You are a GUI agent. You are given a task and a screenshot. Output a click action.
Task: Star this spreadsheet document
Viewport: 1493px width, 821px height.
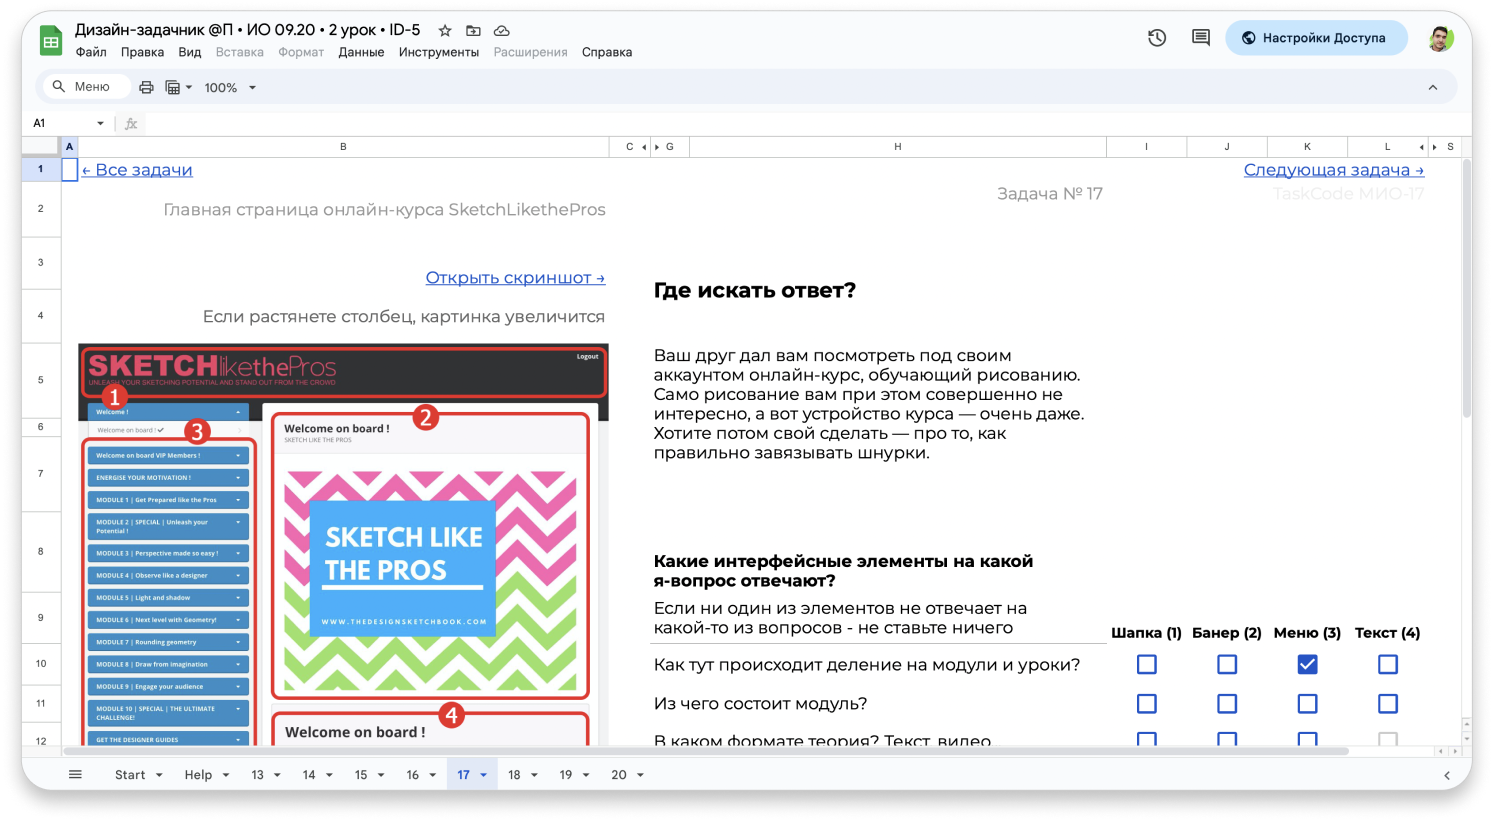445,31
